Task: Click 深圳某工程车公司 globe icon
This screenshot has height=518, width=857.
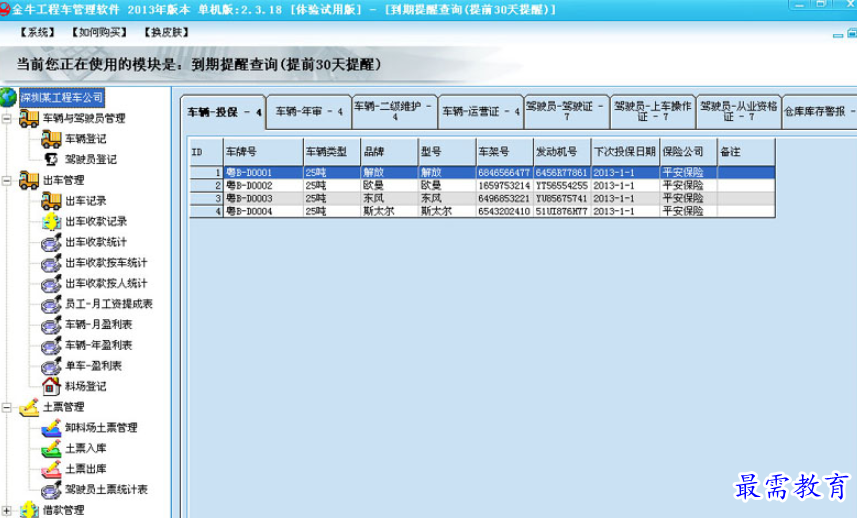Action: pyautogui.click(x=9, y=97)
